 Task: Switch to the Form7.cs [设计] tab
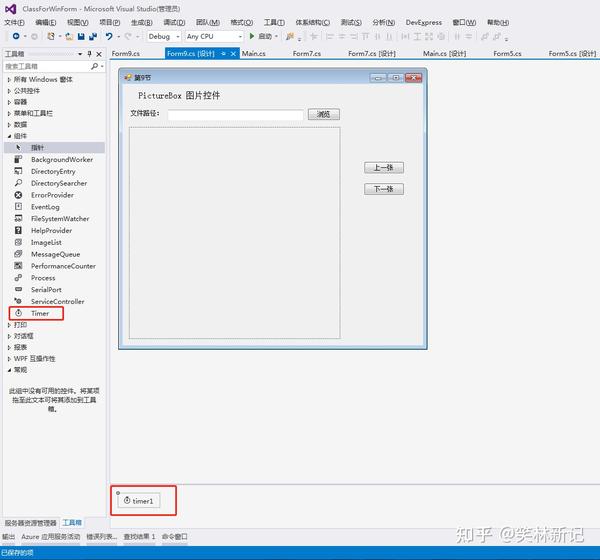coord(372,54)
